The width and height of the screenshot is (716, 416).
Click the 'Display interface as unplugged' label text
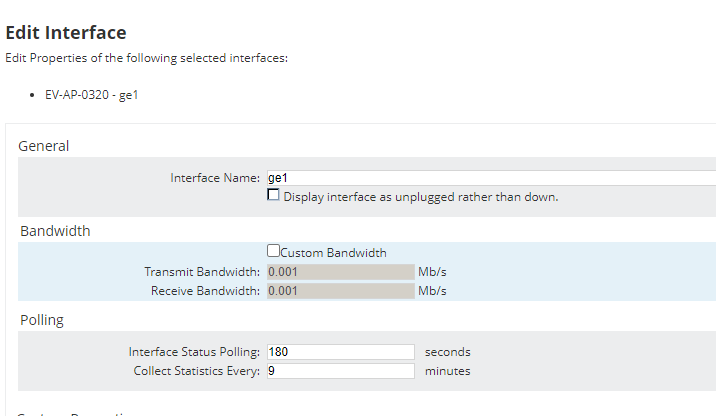point(420,197)
